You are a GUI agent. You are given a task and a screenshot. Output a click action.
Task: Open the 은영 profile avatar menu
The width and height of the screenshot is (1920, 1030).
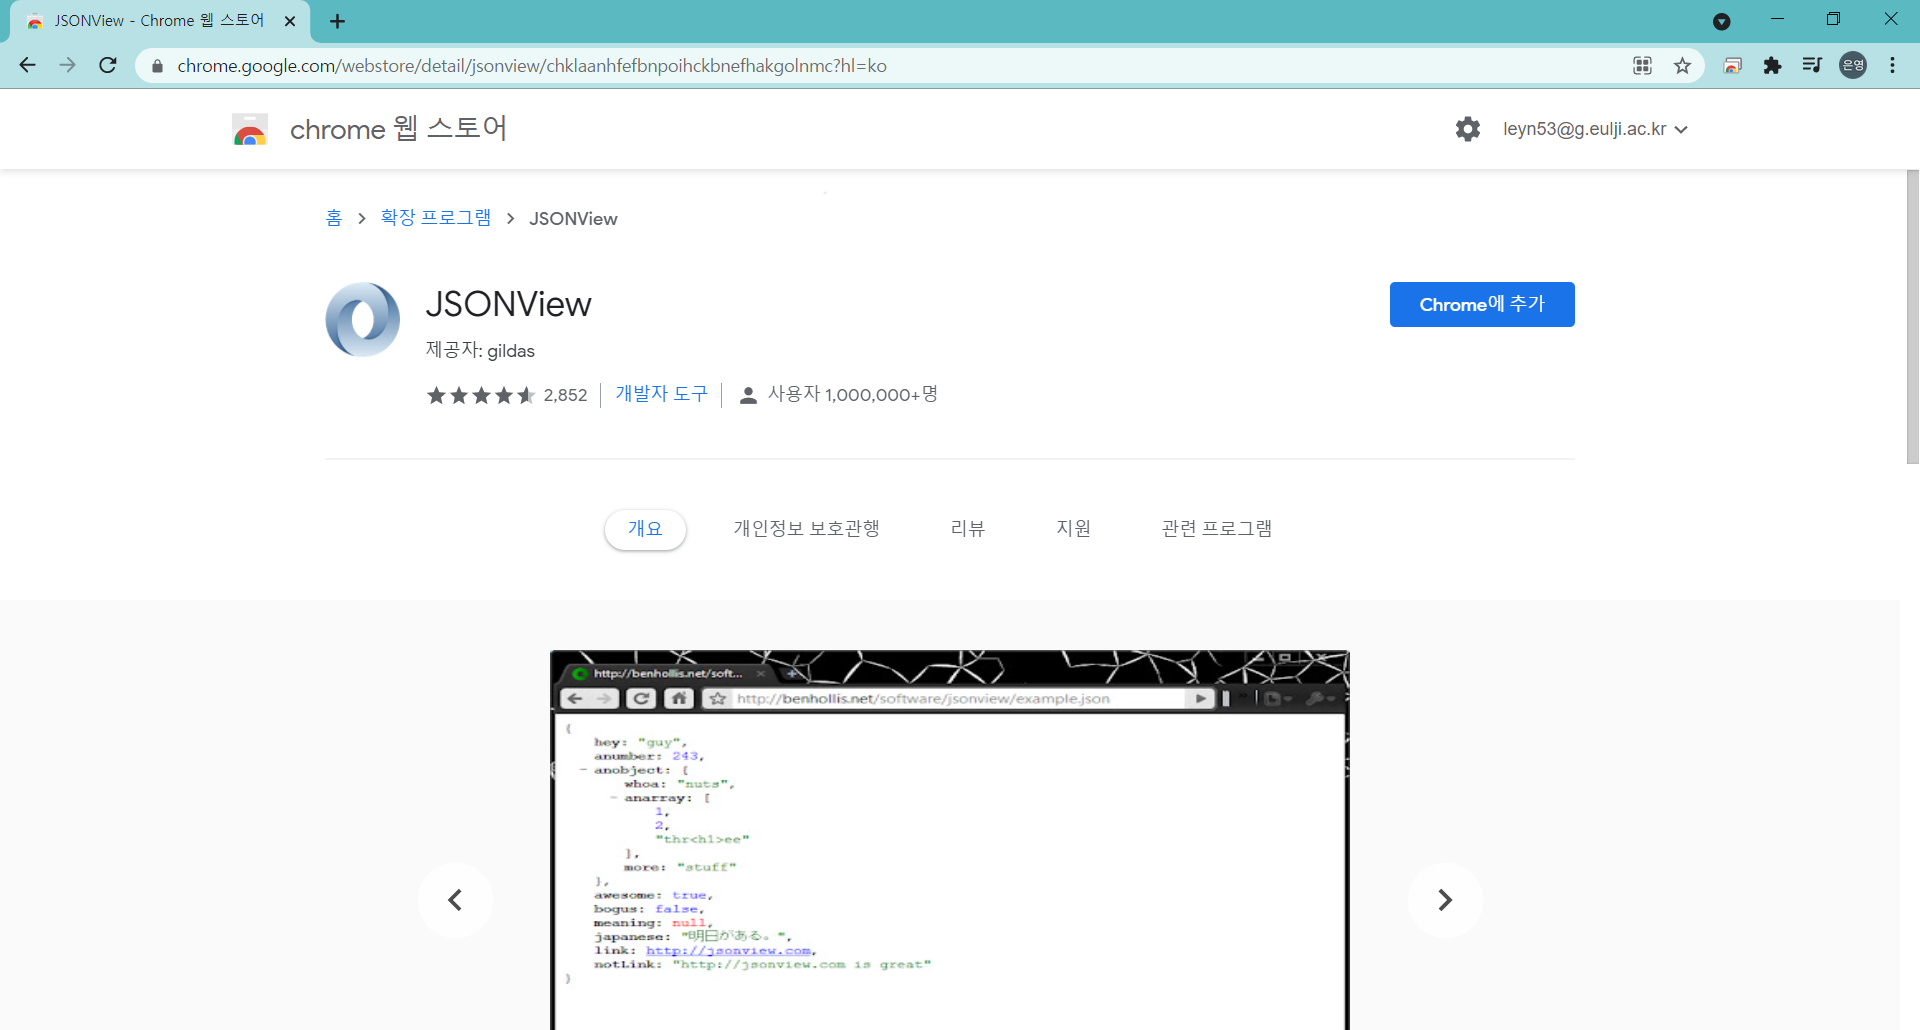[1853, 65]
